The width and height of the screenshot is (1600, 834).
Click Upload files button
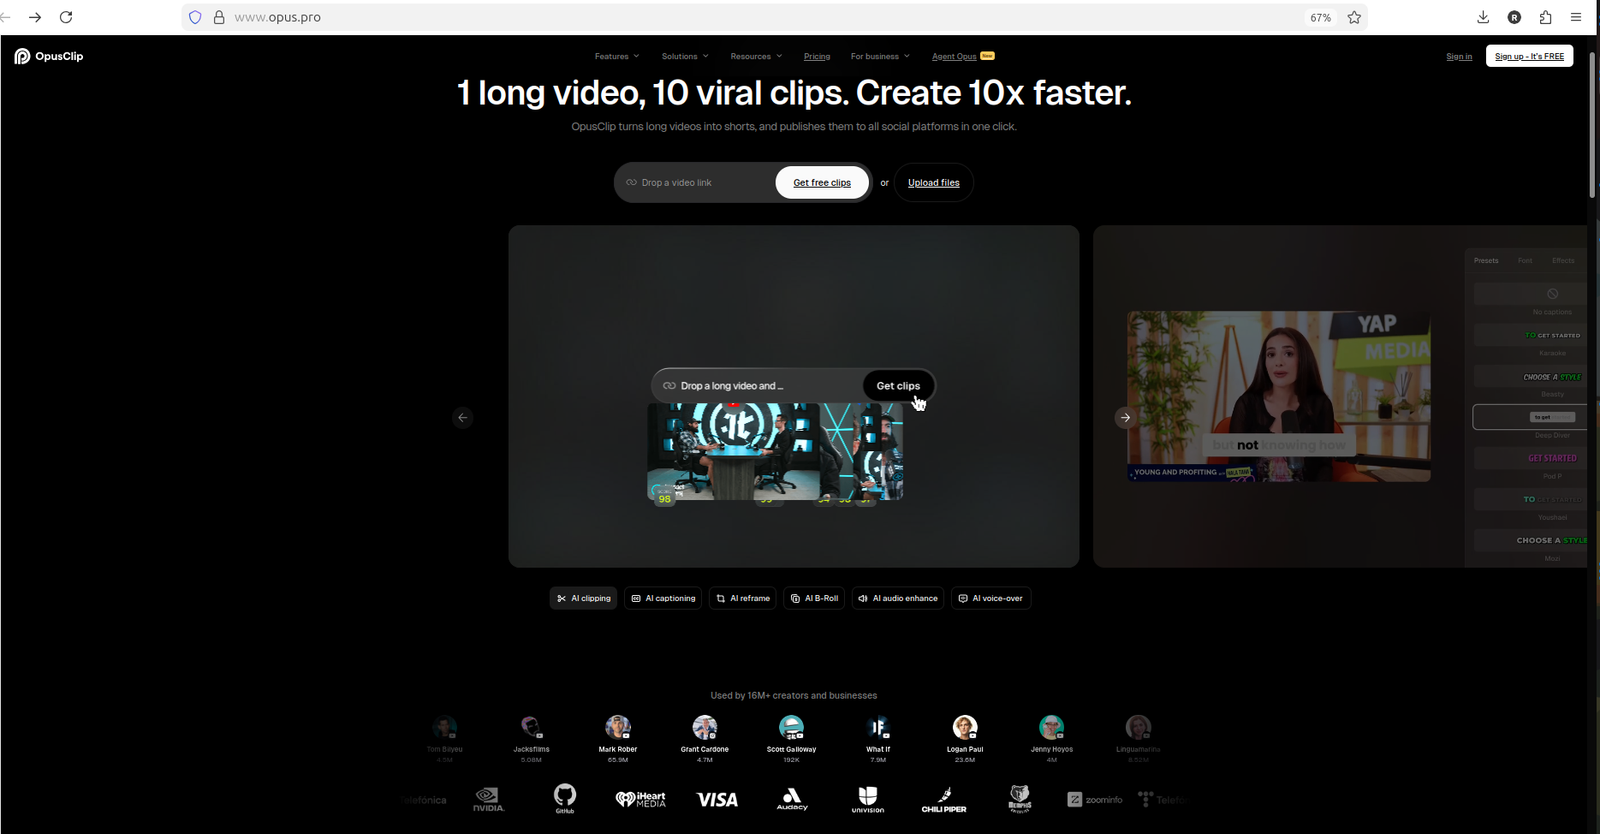(x=933, y=182)
